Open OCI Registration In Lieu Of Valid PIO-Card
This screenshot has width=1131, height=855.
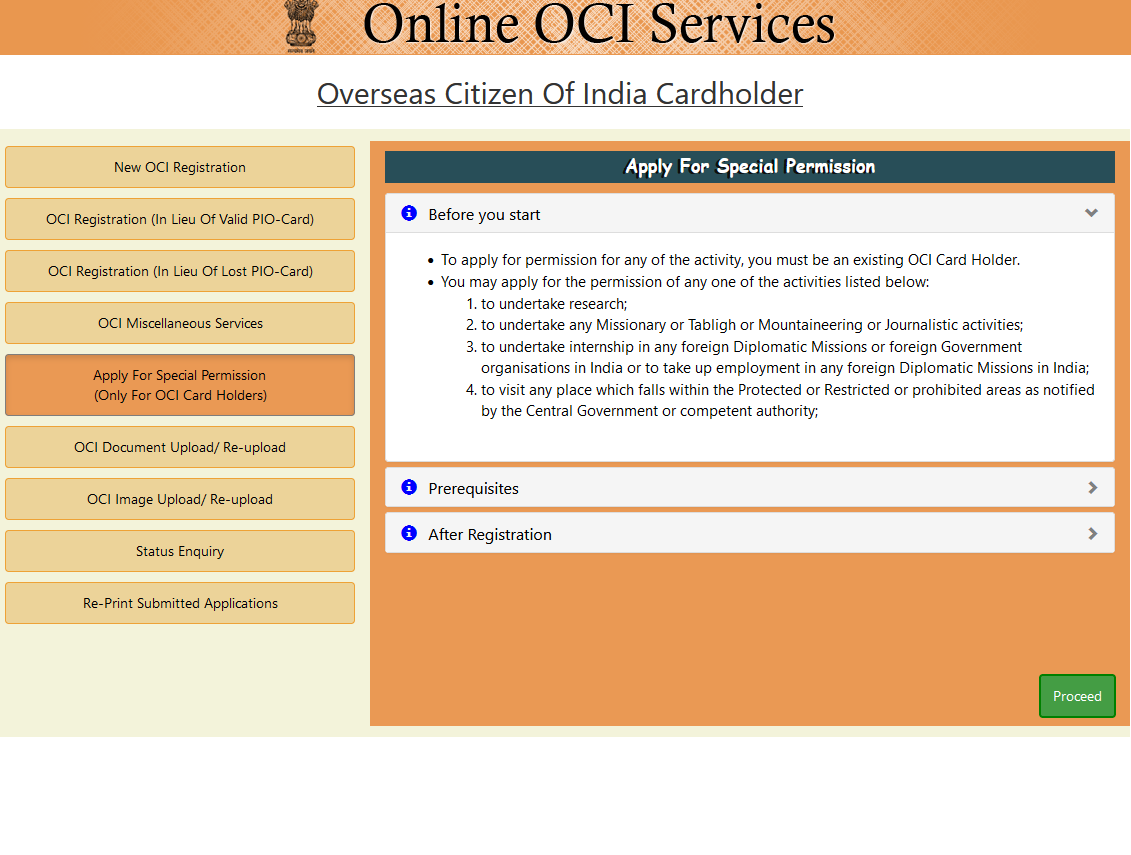[180, 219]
